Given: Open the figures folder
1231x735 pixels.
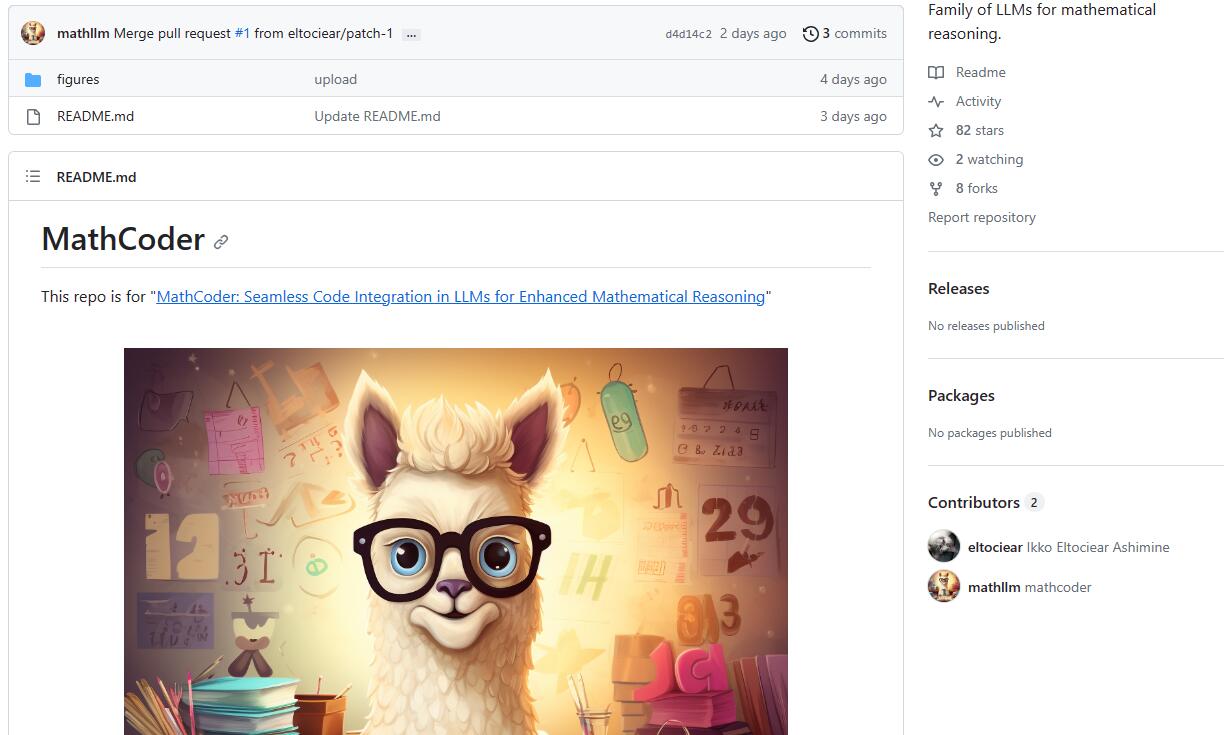Looking at the screenshot, I should [78, 79].
